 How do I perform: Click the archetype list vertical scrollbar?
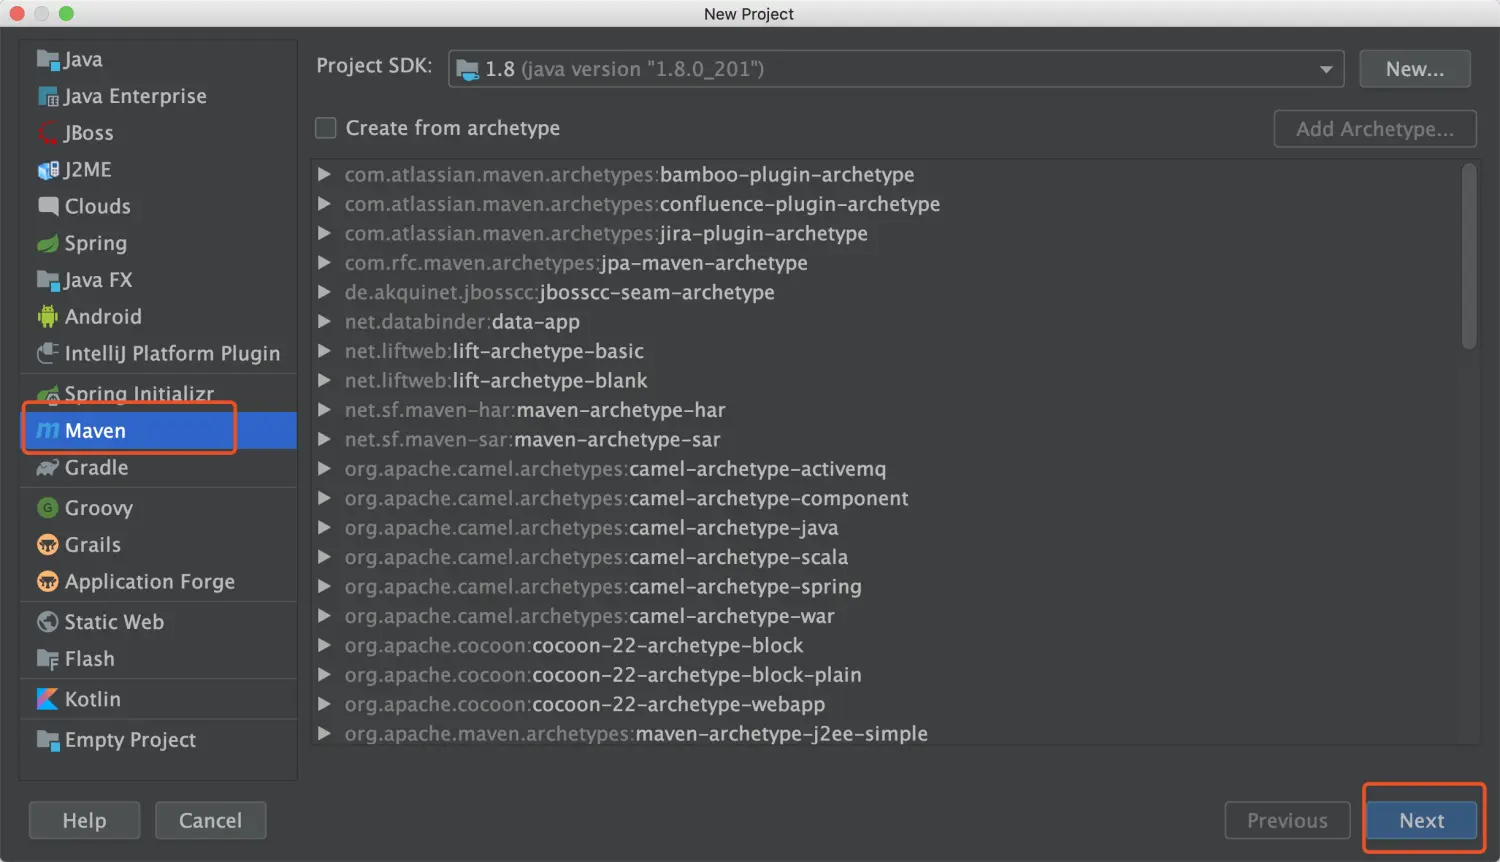coord(1469,257)
